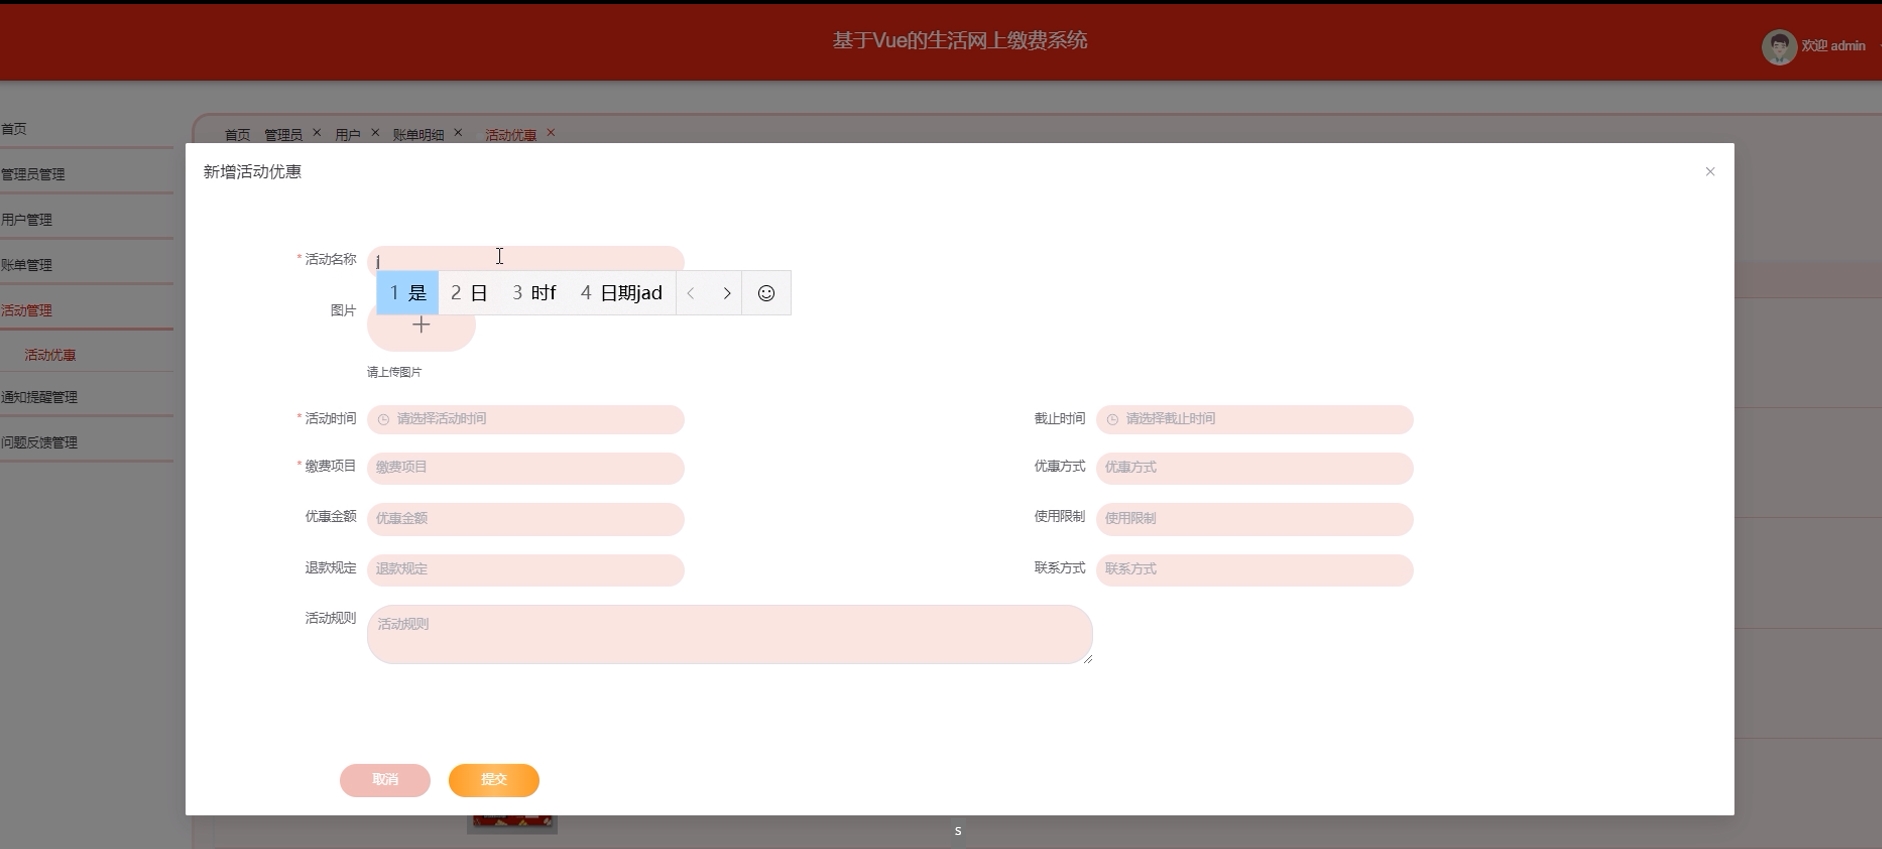Switch to the 管理员 tab
The image size is (1882, 849).
[x=283, y=135]
